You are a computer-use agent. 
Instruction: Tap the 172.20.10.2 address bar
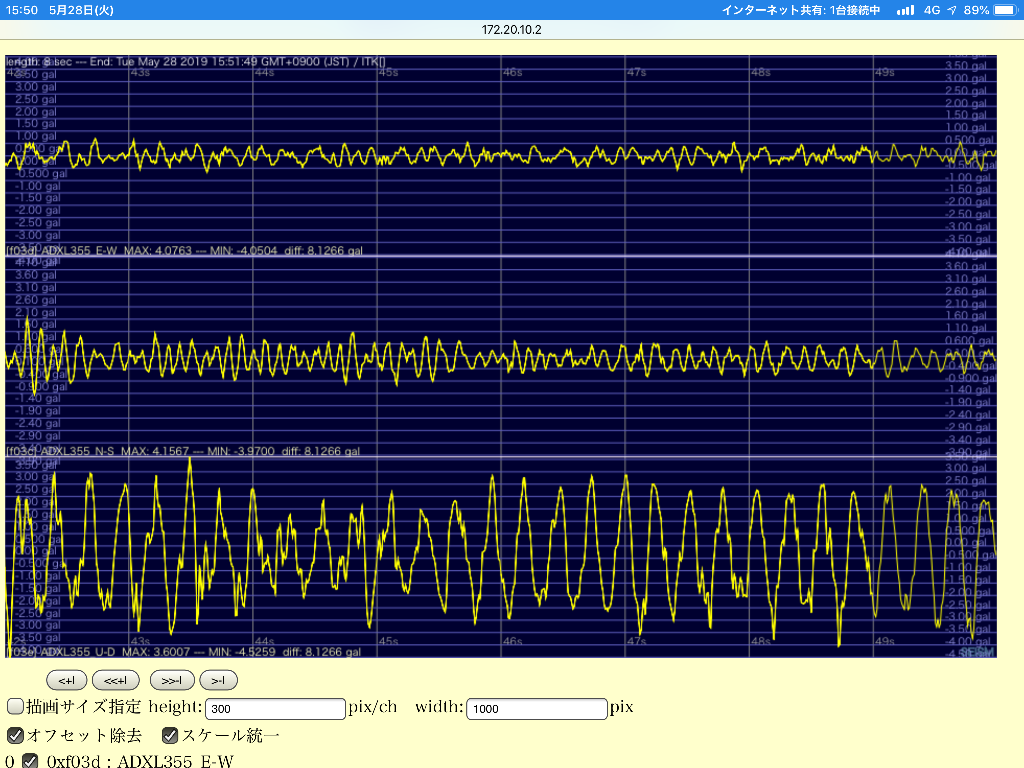[x=512, y=29]
